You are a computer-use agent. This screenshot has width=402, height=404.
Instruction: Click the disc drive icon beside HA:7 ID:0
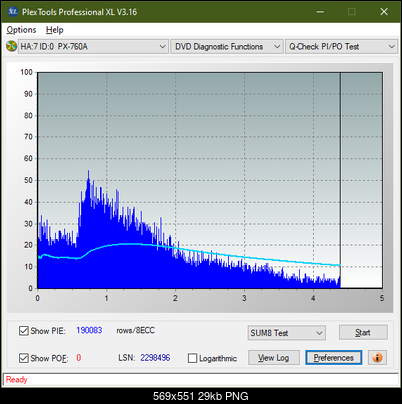point(11,46)
